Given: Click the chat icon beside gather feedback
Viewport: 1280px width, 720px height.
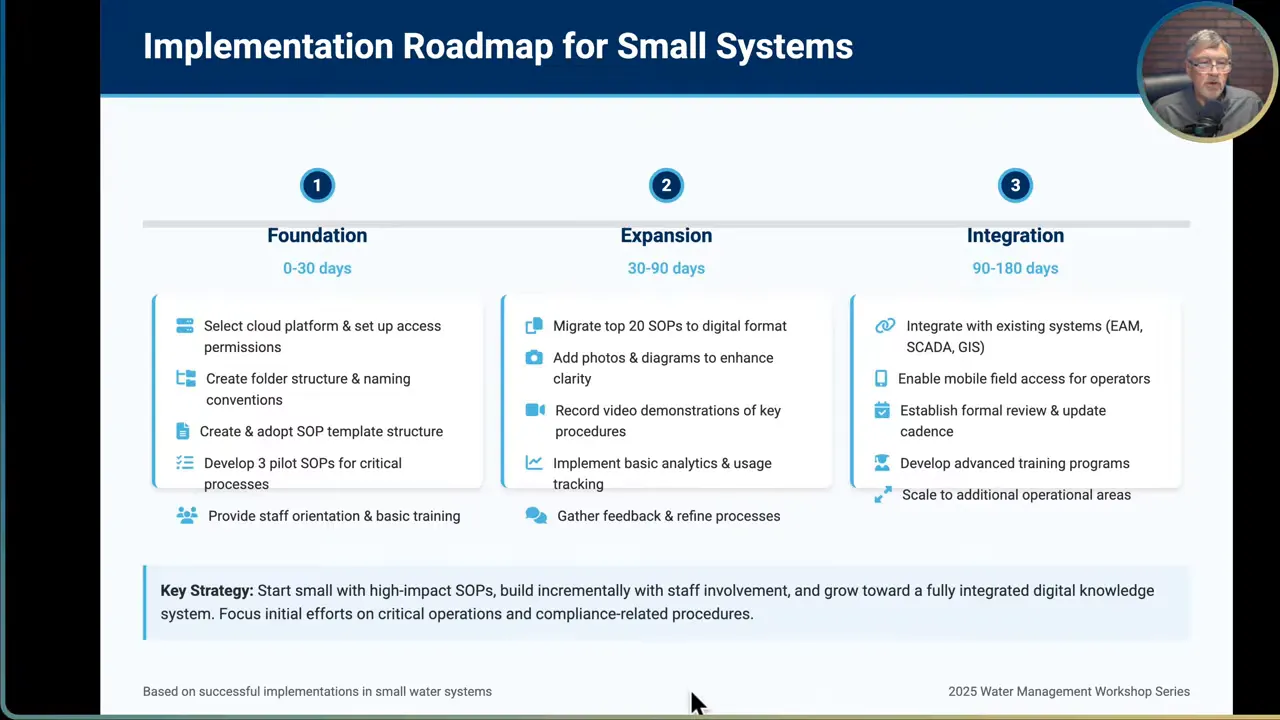Looking at the screenshot, I should click(536, 514).
